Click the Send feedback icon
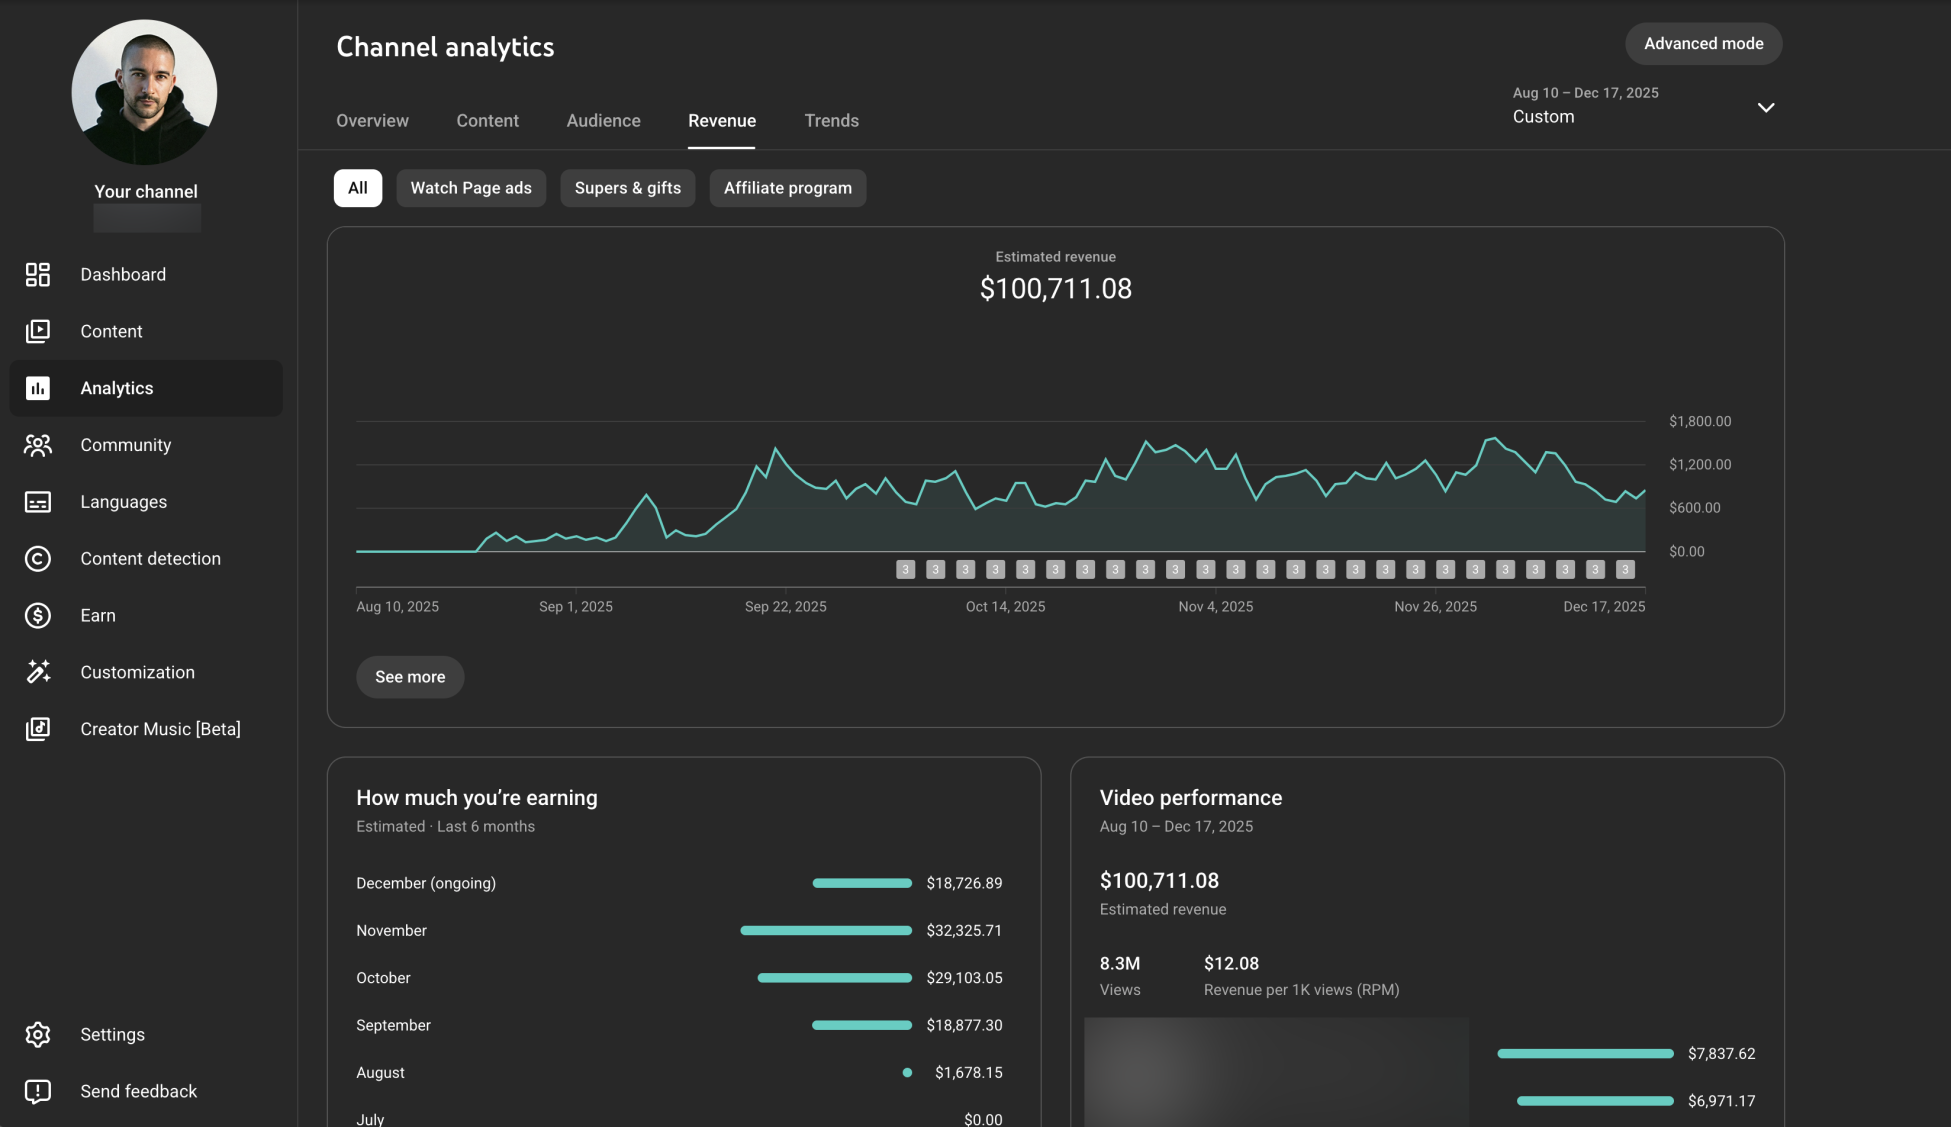Image resolution: width=1951 pixels, height=1127 pixels. pyautogui.click(x=38, y=1091)
